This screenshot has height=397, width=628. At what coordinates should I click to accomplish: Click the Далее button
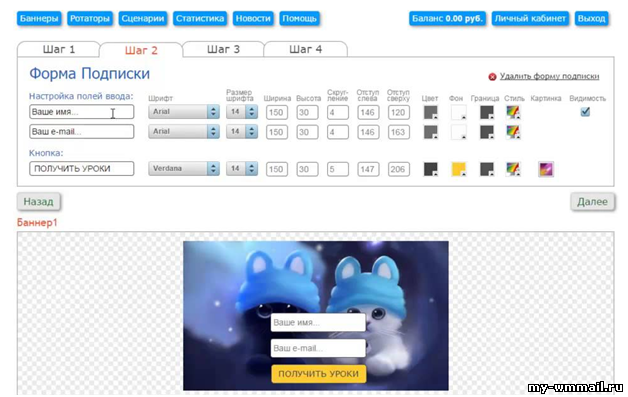pyautogui.click(x=592, y=202)
